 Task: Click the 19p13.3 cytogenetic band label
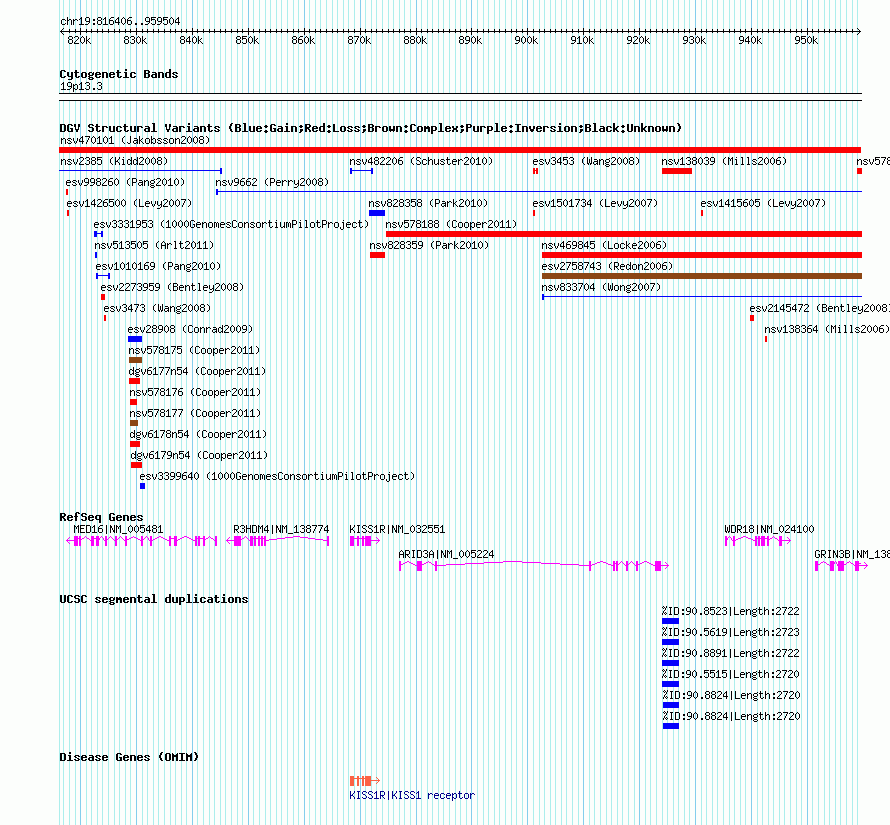click(x=81, y=86)
